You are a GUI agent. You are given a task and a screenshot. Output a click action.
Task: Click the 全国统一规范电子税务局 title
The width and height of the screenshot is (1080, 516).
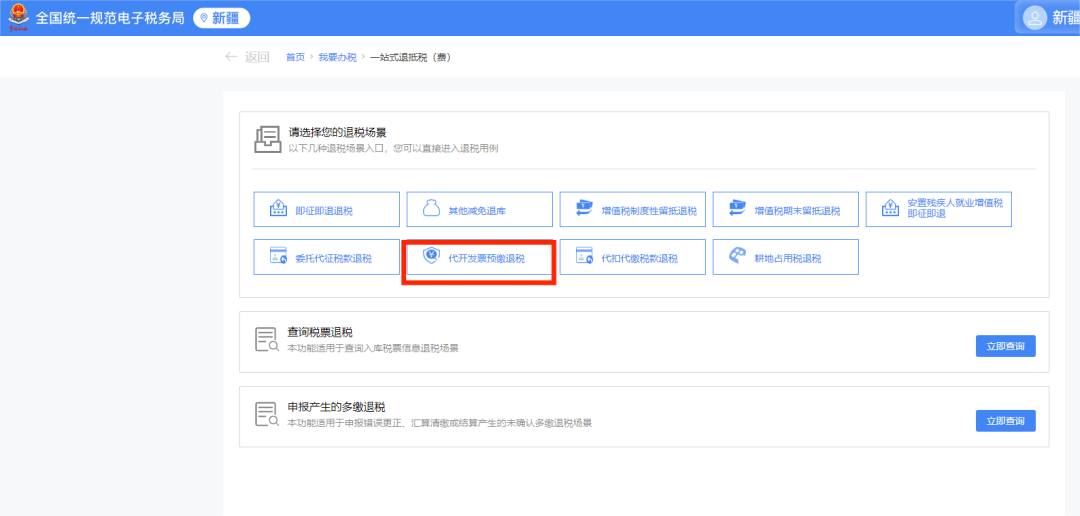[x=110, y=19]
